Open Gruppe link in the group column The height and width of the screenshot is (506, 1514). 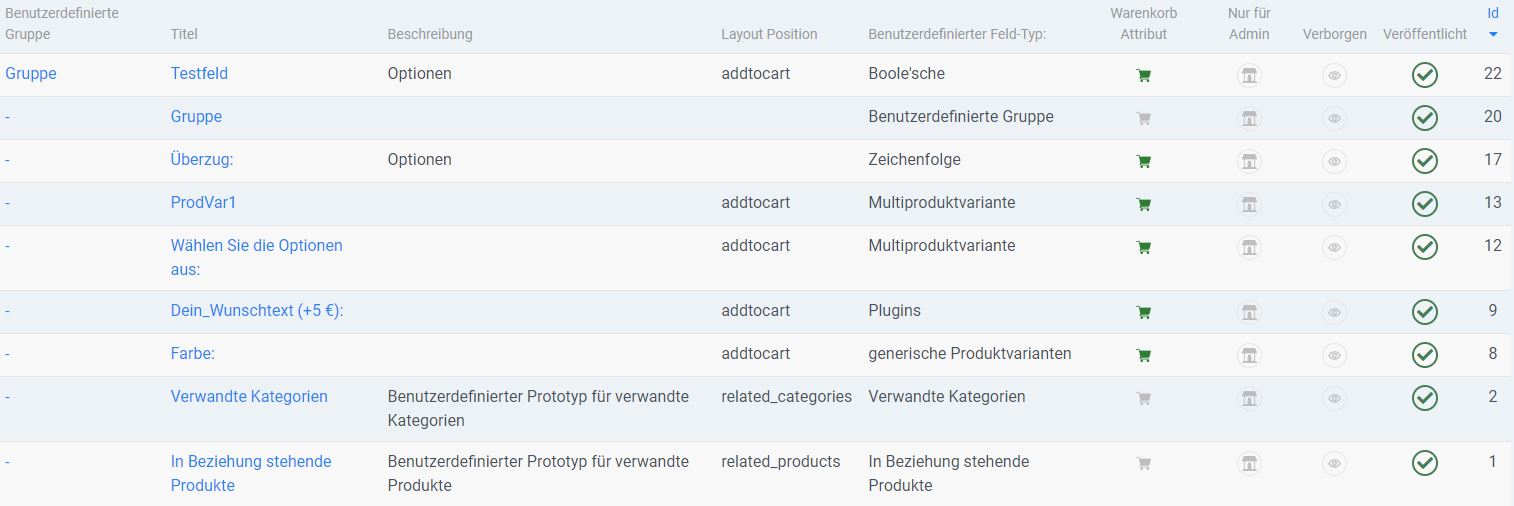pyautogui.click(x=31, y=73)
